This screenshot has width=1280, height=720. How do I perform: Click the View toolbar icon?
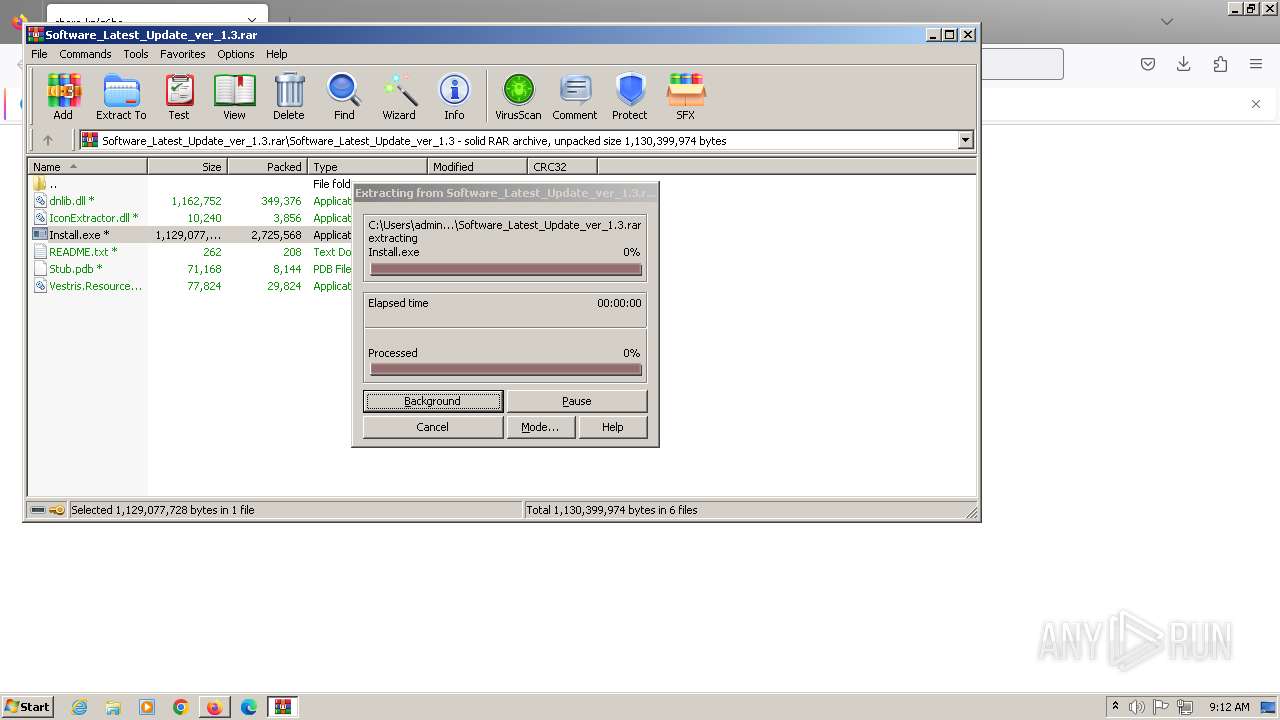(234, 97)
